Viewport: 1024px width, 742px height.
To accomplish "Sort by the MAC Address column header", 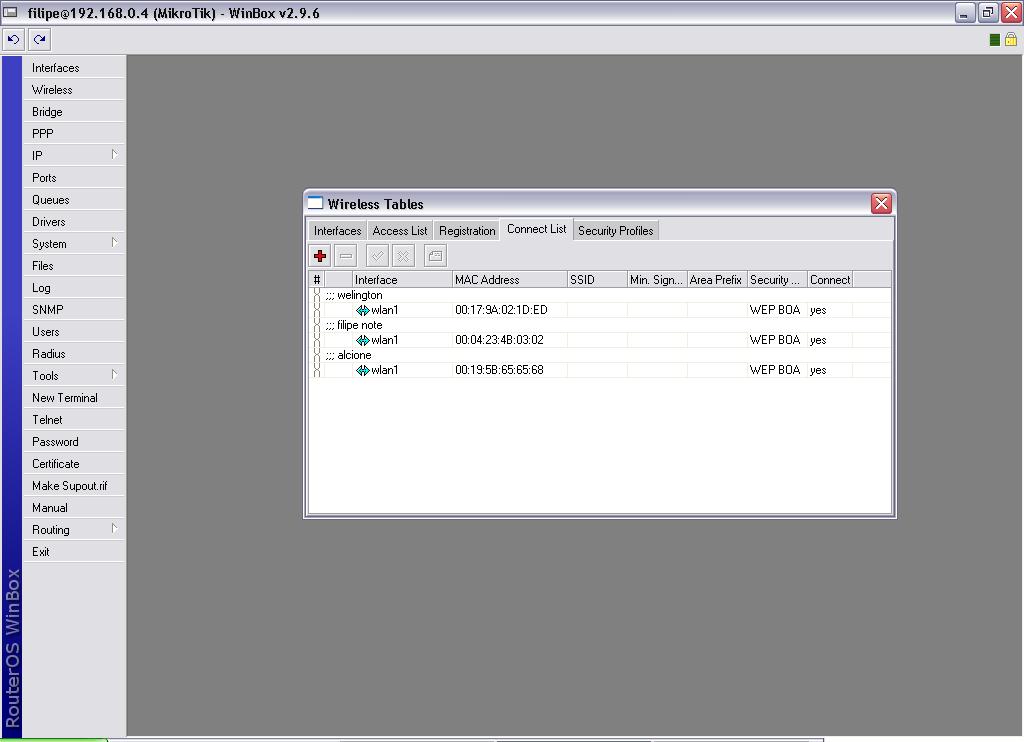I will [x=509, y=280].
